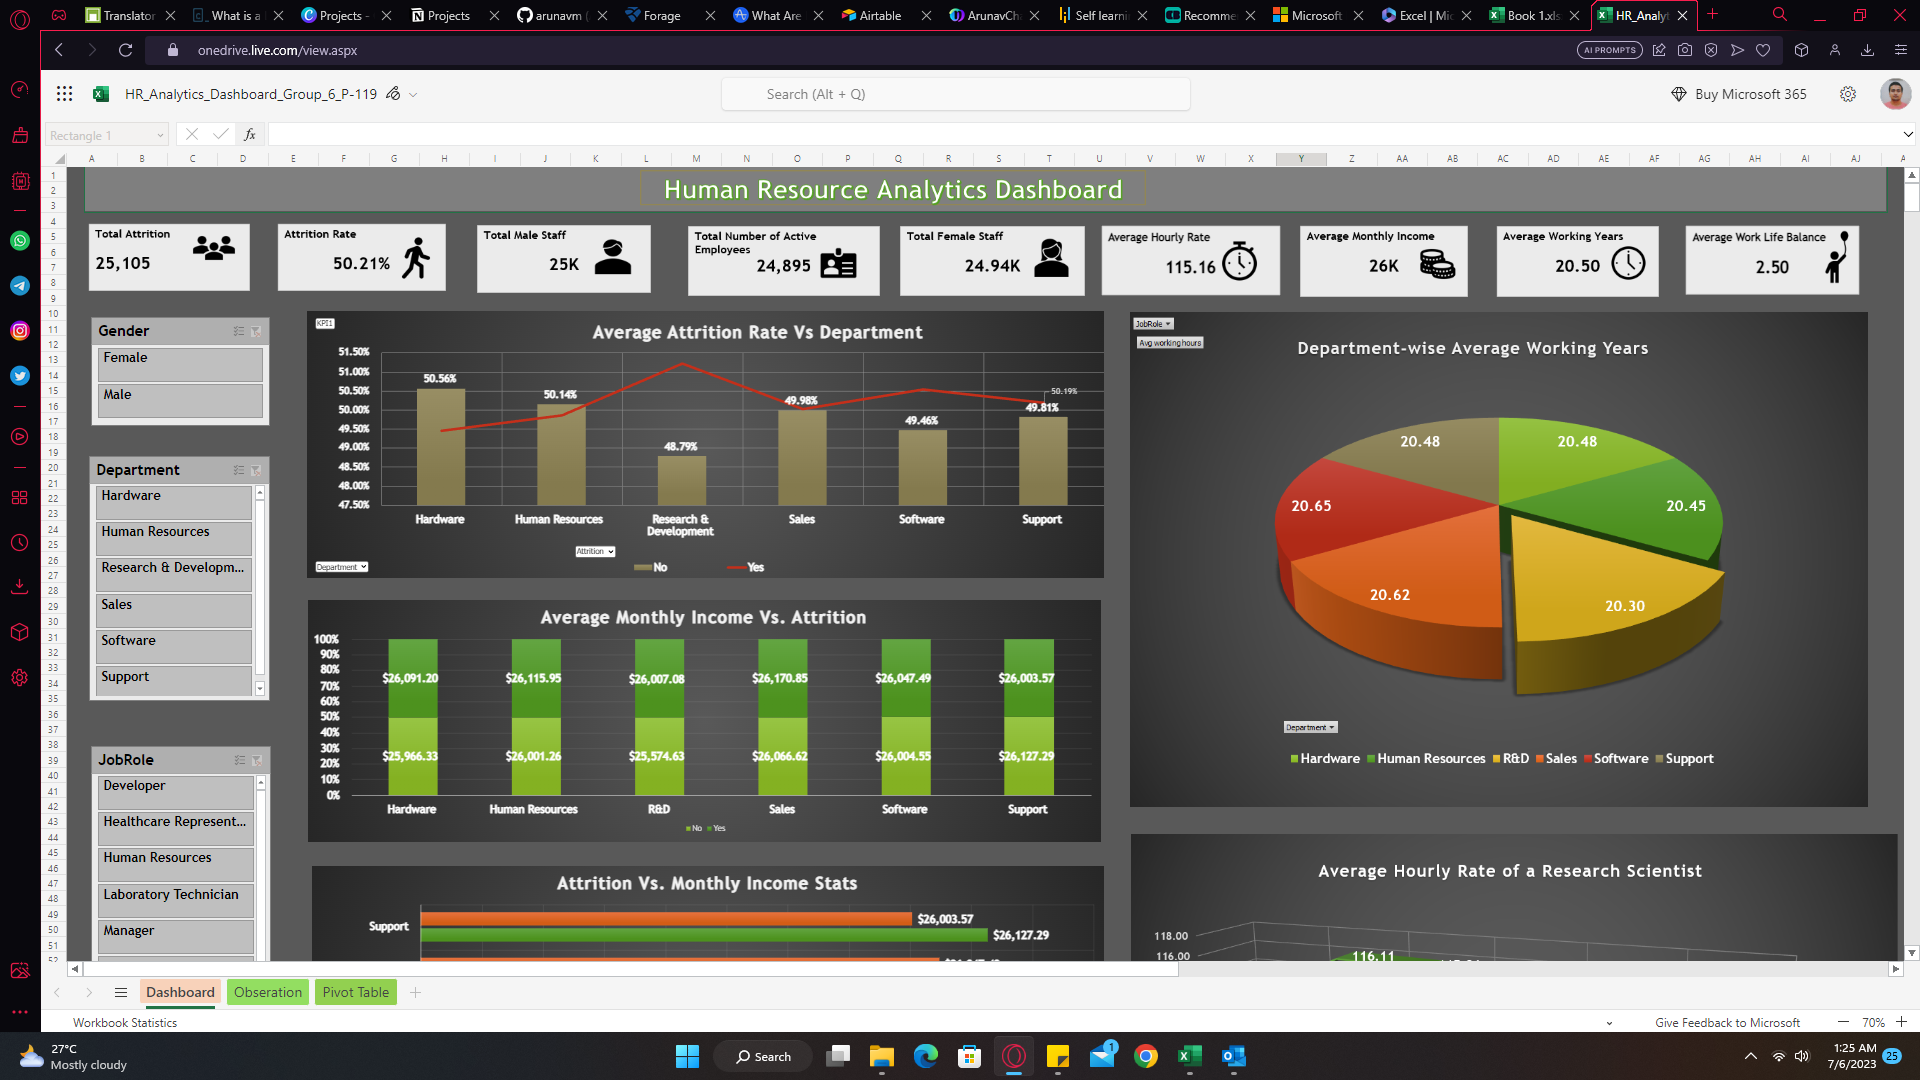
Task: Add a new sheet with plus icon
Action: 416,992
